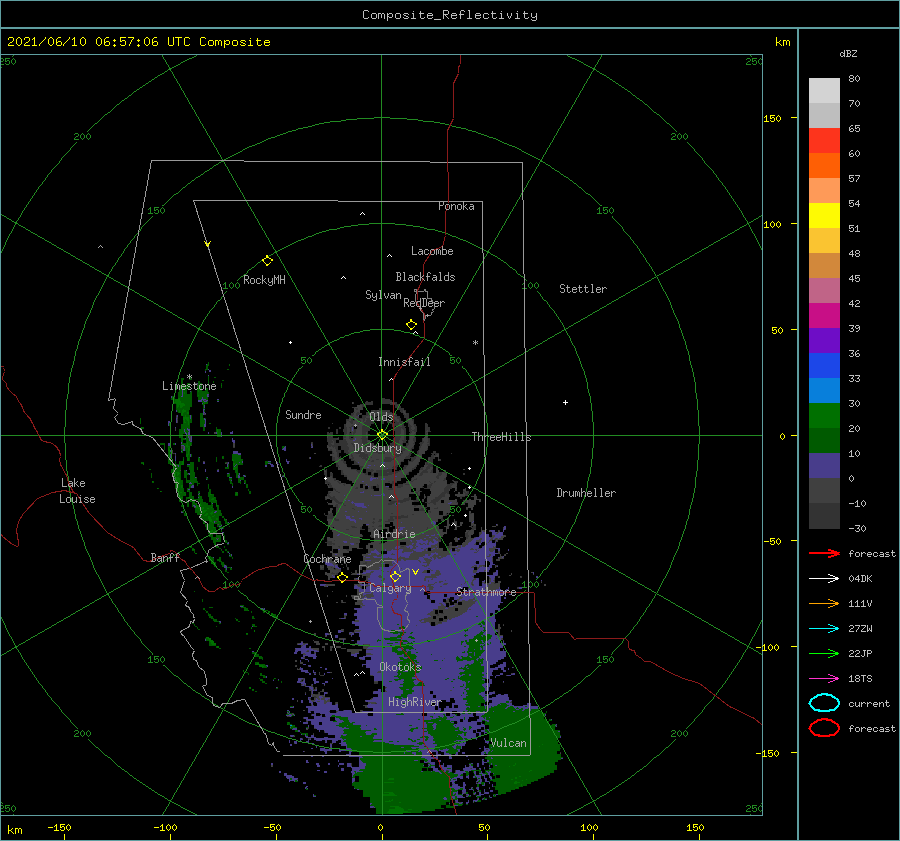Pick the magenta swatch between 42 and 39 dBZ
Viewport: 900px width, 841px height.
(824, 316)
